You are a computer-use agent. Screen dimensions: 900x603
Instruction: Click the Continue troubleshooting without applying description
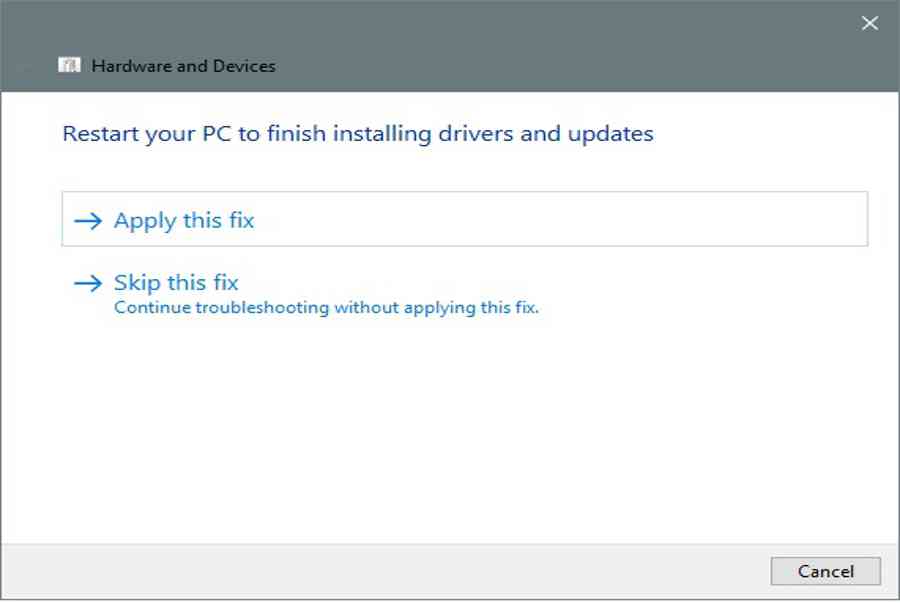pos(326,308)
